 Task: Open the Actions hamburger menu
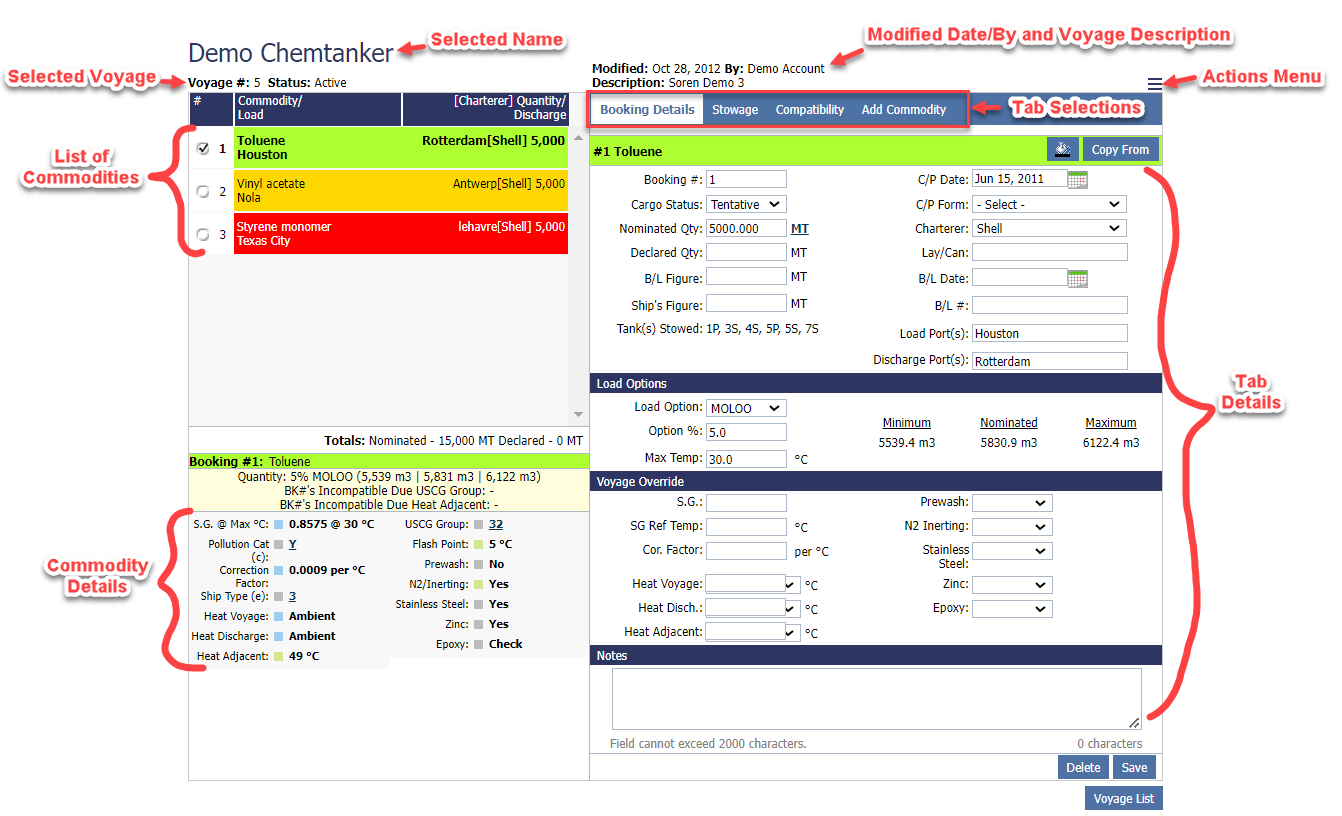tap(1155, 85)
